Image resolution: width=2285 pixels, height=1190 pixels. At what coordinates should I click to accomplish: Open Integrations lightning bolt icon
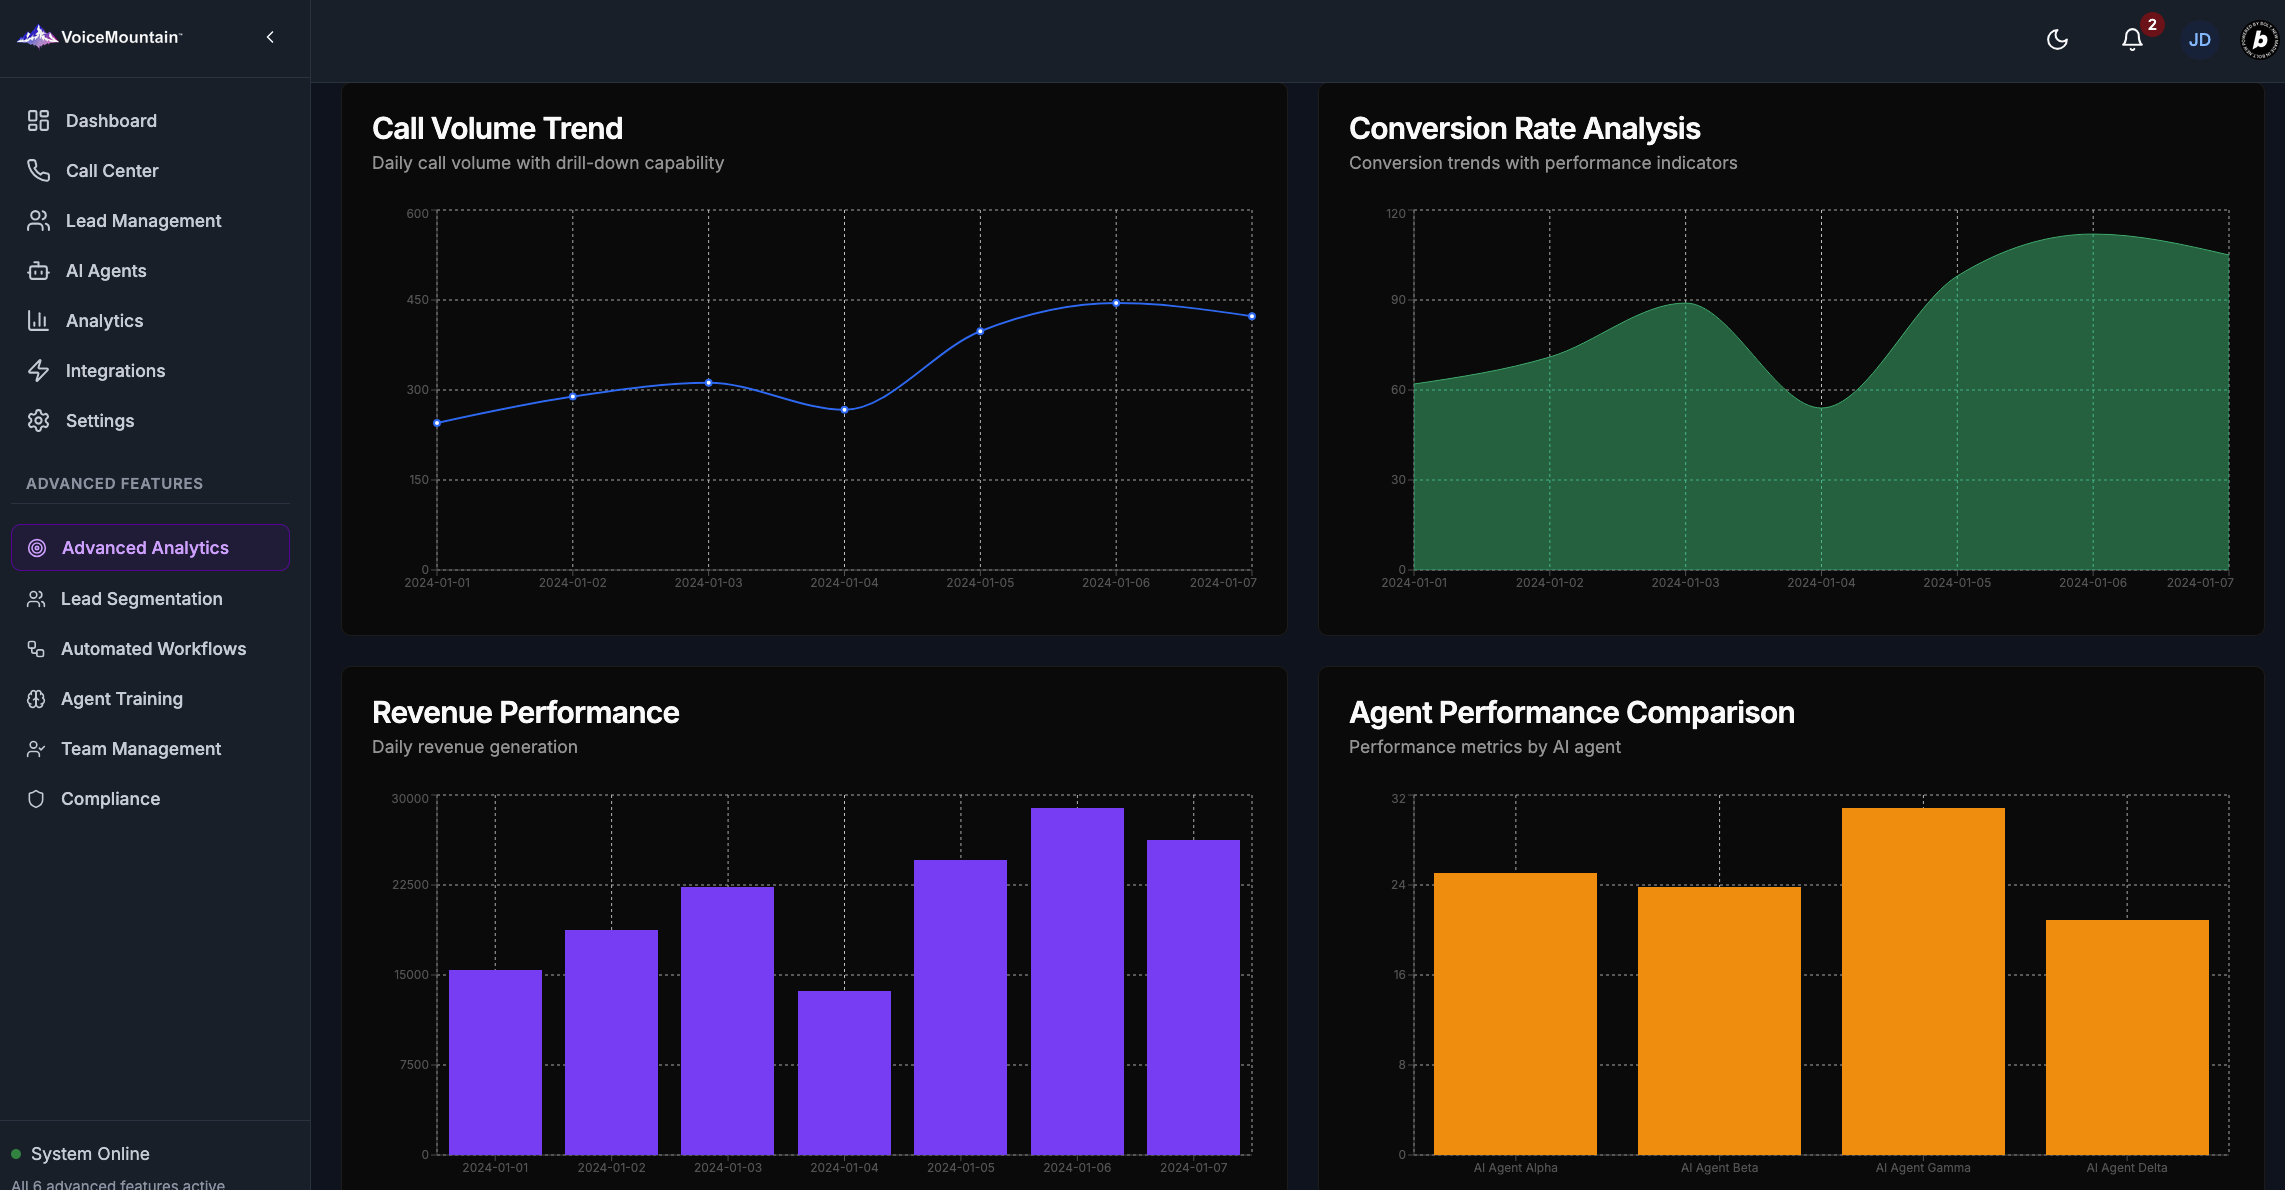pos(38,371)
